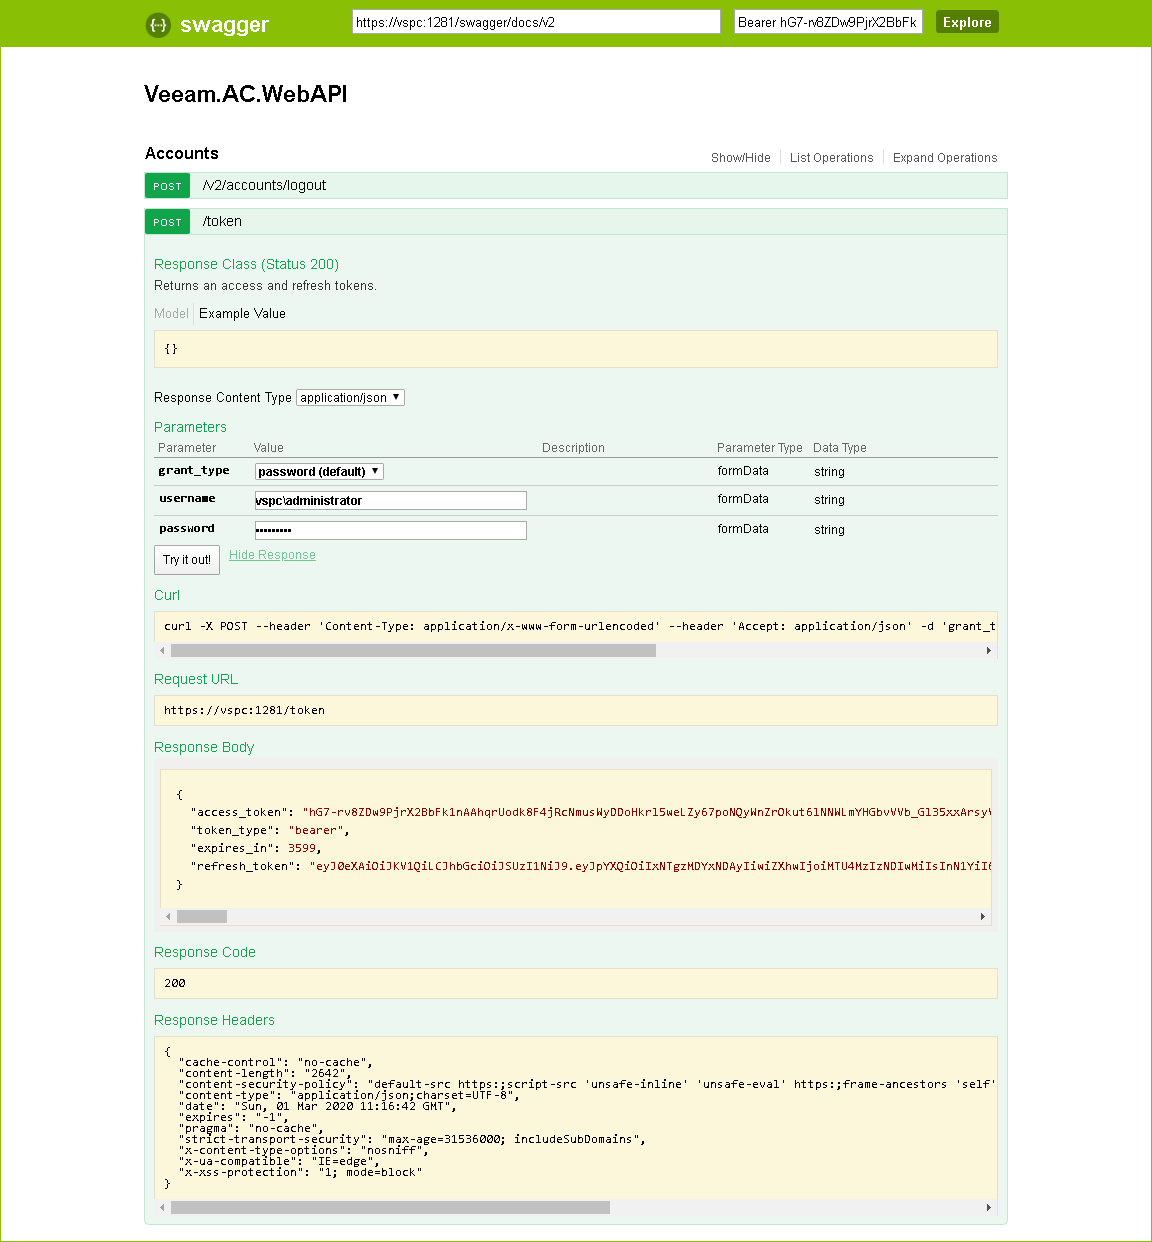Click the Try it out! button
Image resolution: width=1152 pixels, height=1242 pixels.
[187, 560]
